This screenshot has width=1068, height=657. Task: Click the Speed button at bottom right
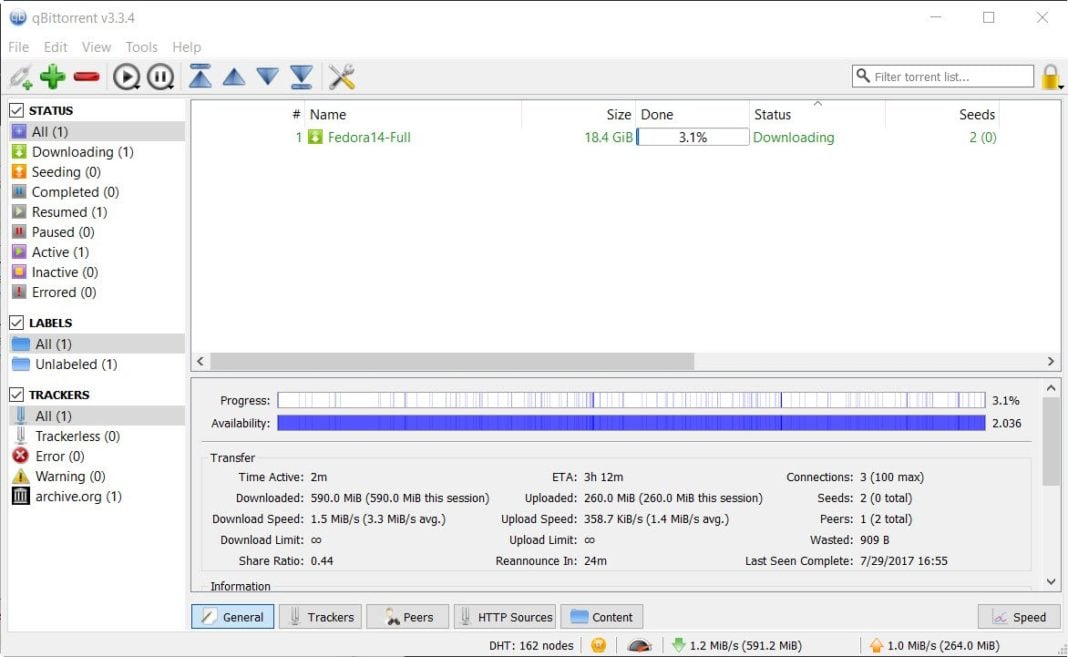click(1018, 616)
